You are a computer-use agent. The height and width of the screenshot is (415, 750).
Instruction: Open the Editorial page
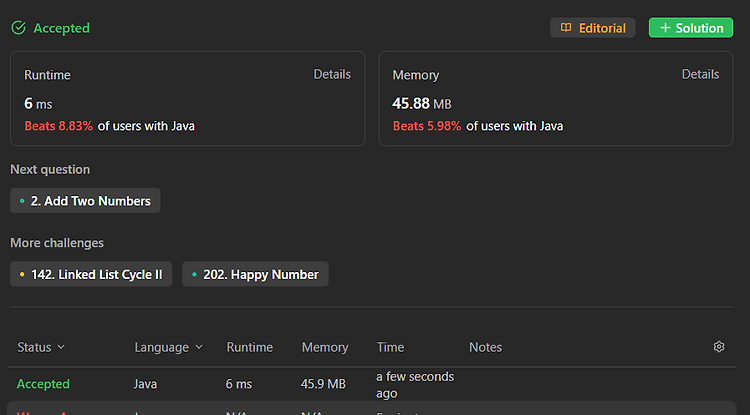[x=593, y=28]
